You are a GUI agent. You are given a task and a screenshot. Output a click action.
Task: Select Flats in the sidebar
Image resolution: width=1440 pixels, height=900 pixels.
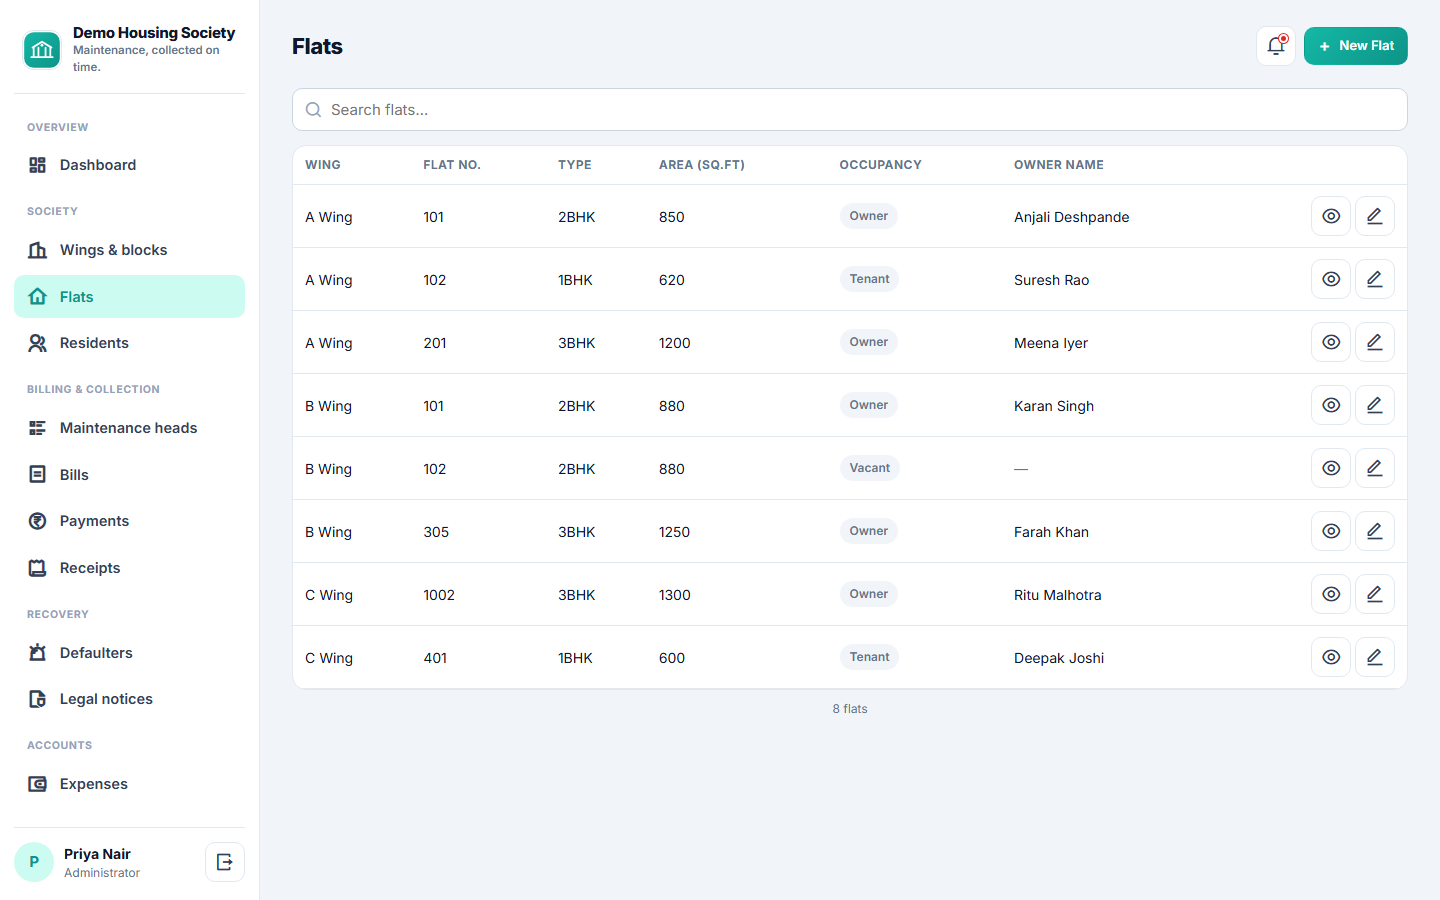129,297
